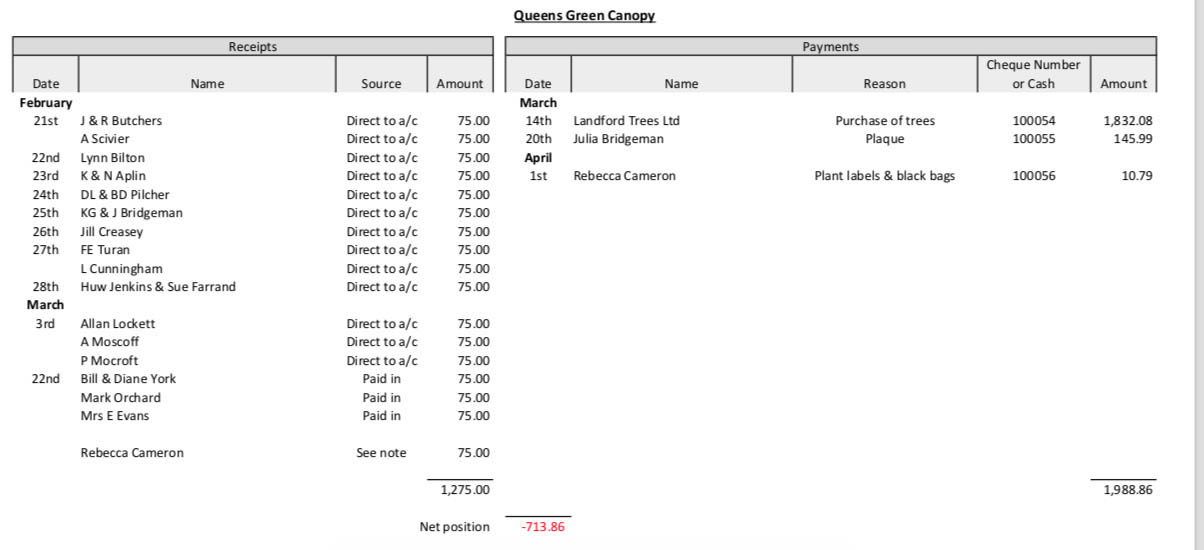Select the red -713.86 net position value
This screenshot has height=550, width=1204.
(x=543, y=527)
